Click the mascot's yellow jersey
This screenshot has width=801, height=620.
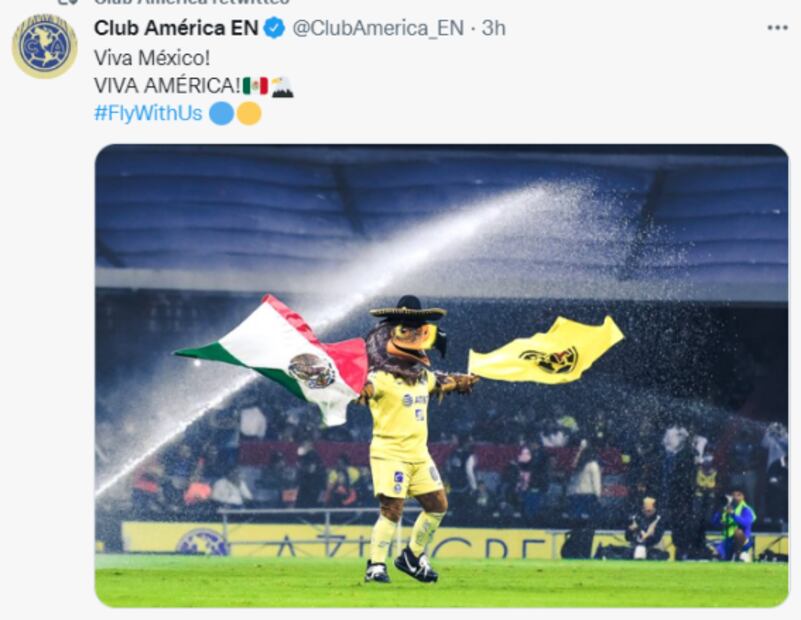tap(401, 415)
